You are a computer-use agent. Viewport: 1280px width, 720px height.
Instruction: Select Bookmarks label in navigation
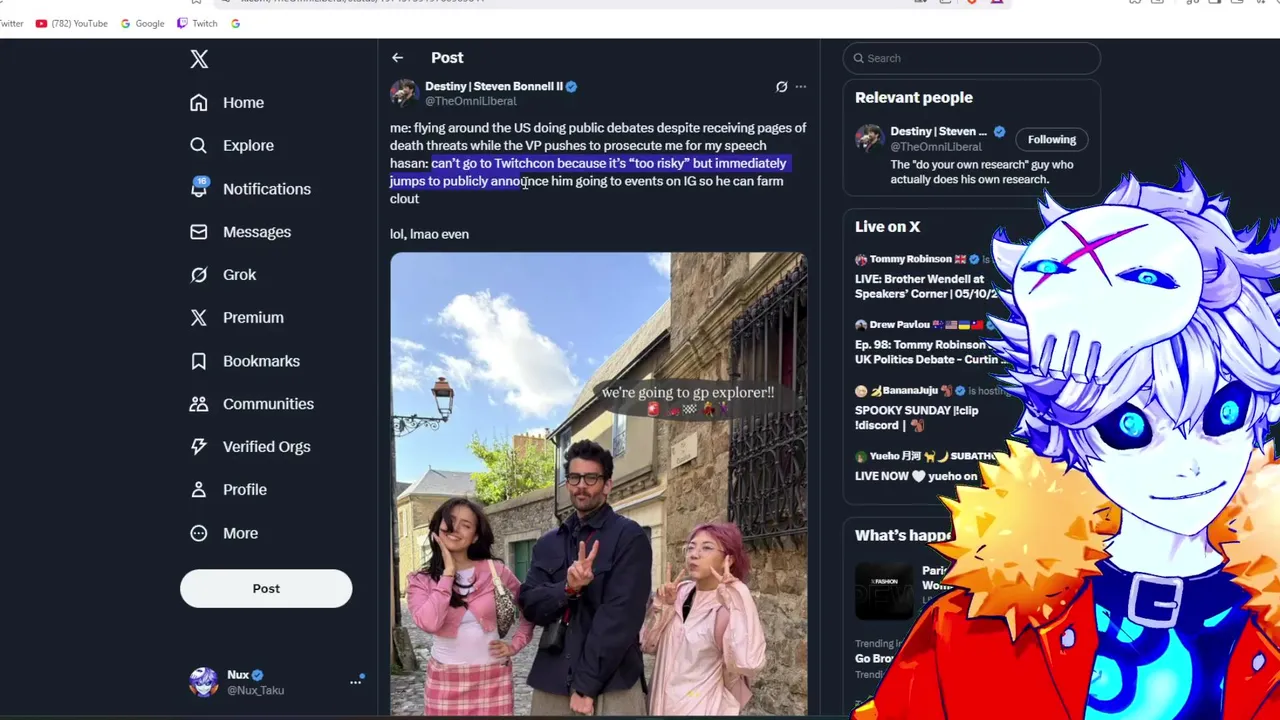pyautogui.click(x=261, y=361)
